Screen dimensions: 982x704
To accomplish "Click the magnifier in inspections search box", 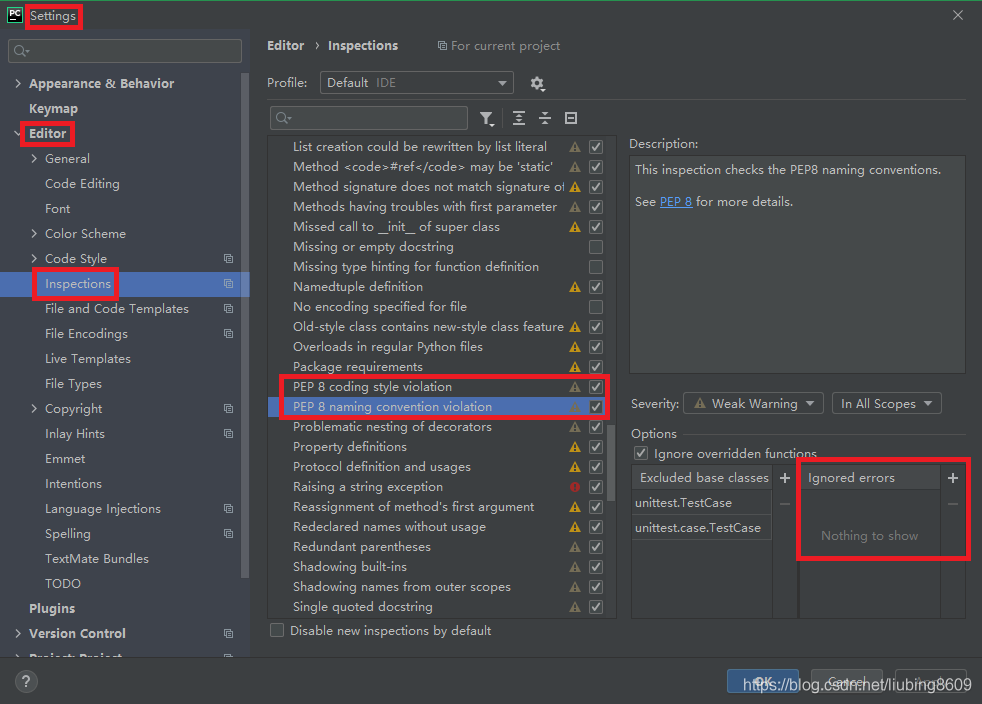I will click(x=284, y=118).
